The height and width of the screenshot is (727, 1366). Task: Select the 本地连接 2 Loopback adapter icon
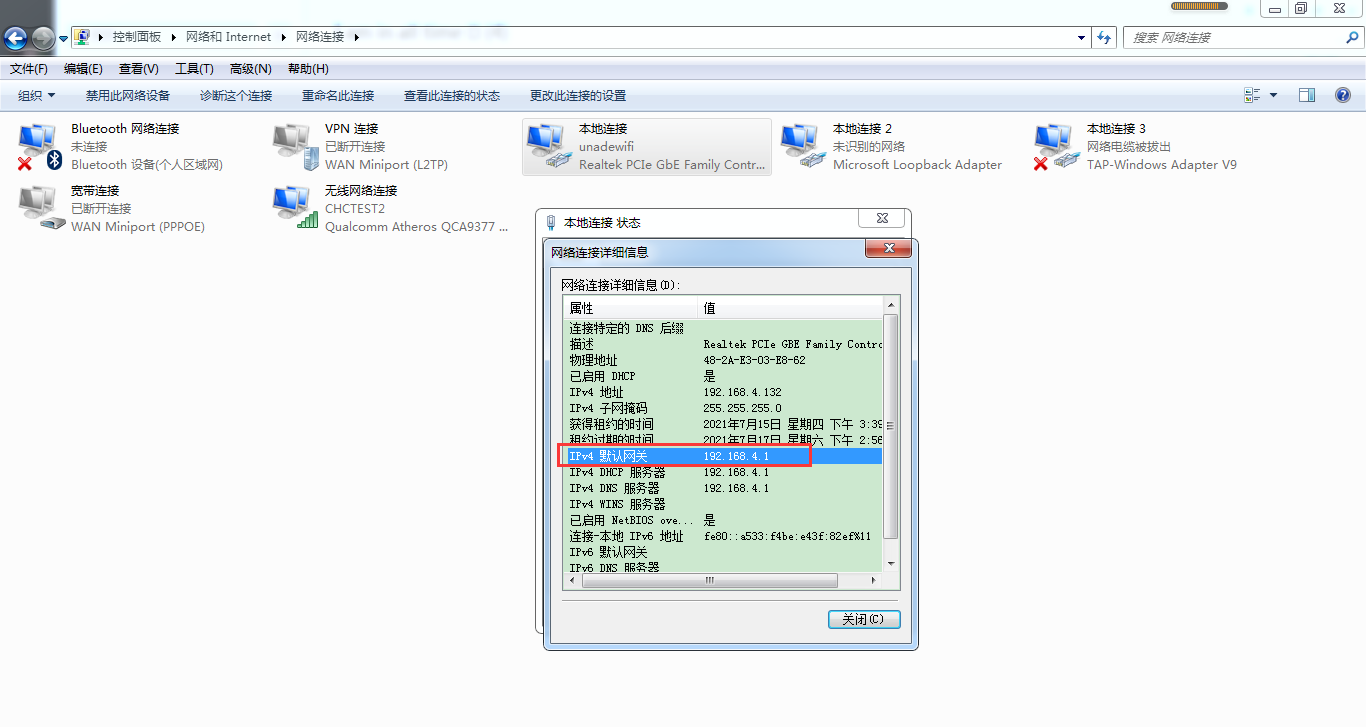(802, 146)
